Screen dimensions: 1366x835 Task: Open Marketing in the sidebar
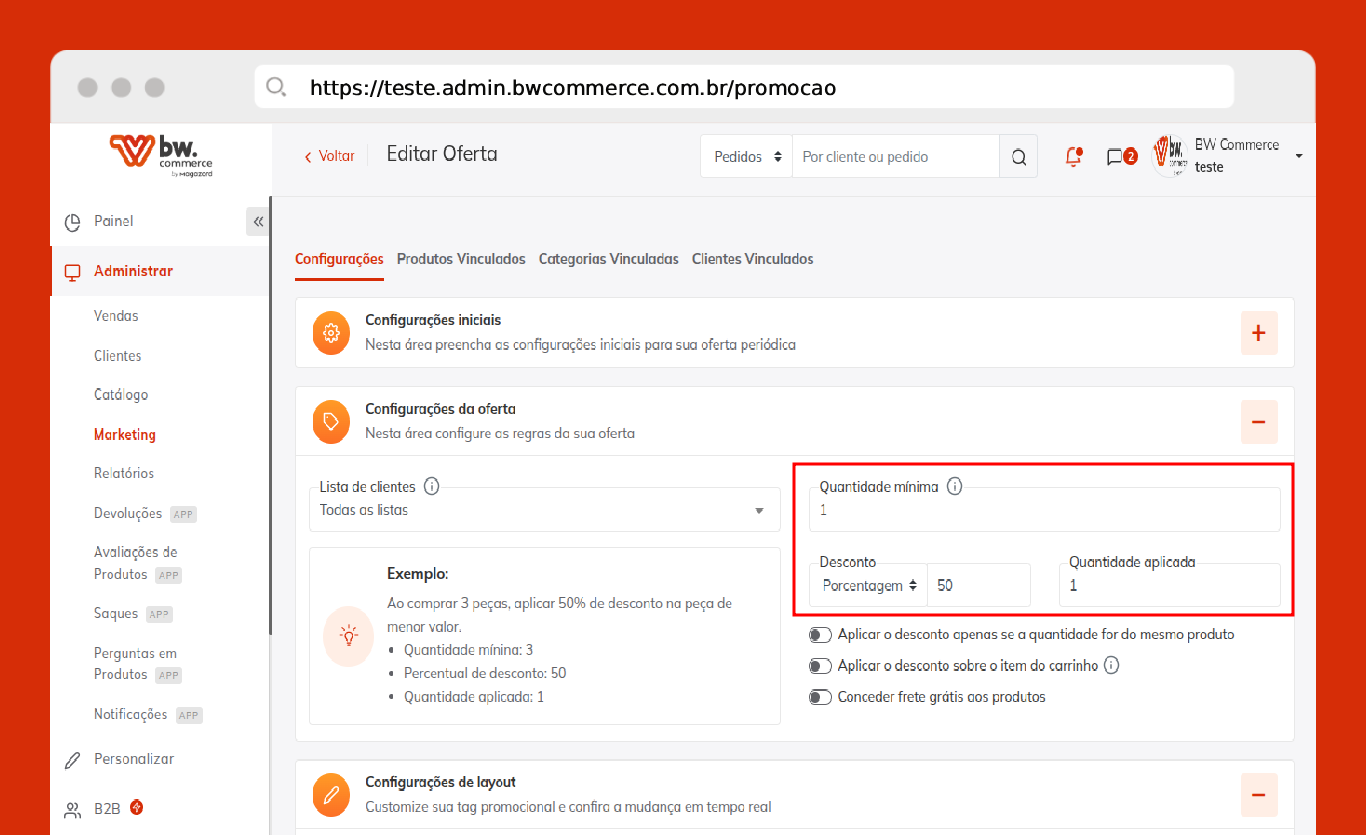click(x=125, y=435)
